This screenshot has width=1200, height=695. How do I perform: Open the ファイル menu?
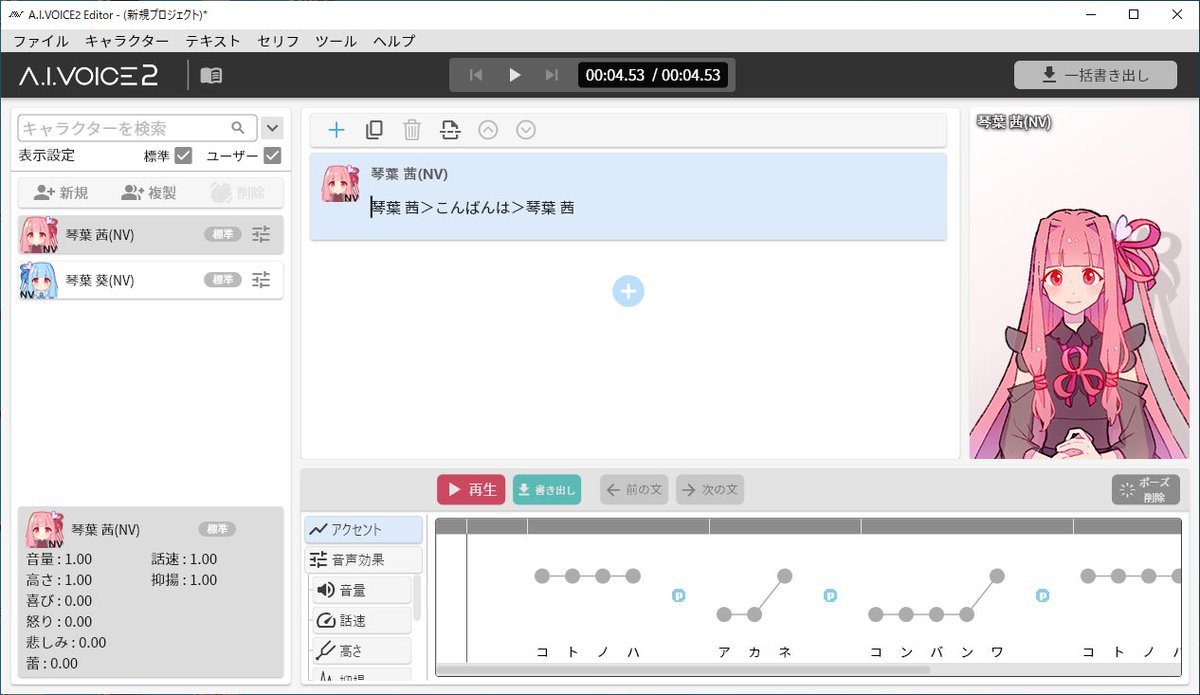tap(41, 41)
